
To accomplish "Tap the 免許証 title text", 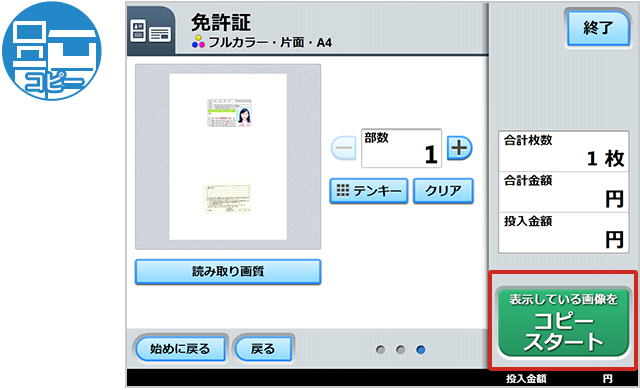I will 221,22.
